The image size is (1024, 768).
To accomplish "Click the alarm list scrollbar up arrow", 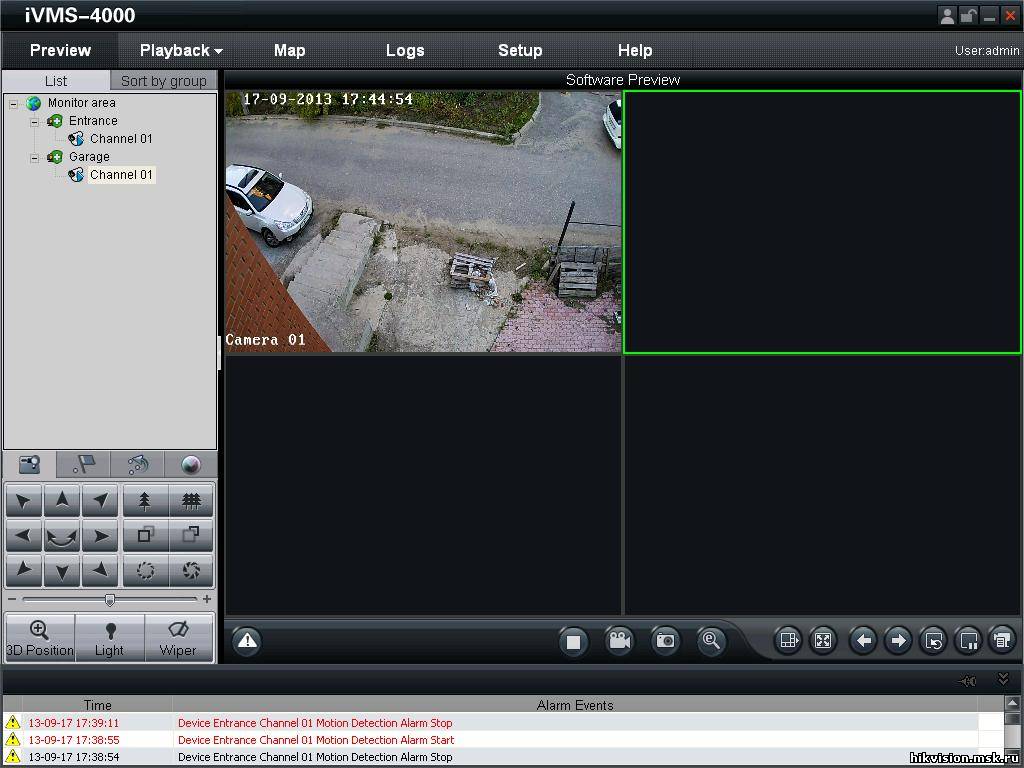I will [x=1012, y=703].
